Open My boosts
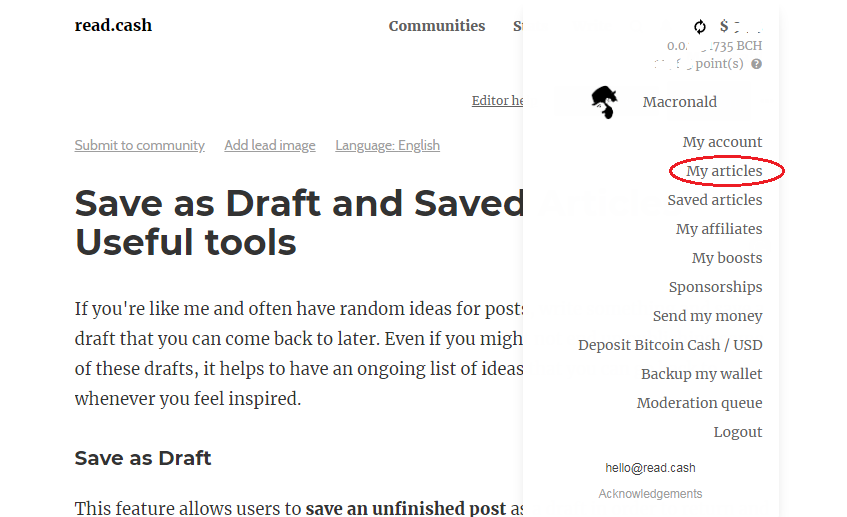 click(727, 258)
